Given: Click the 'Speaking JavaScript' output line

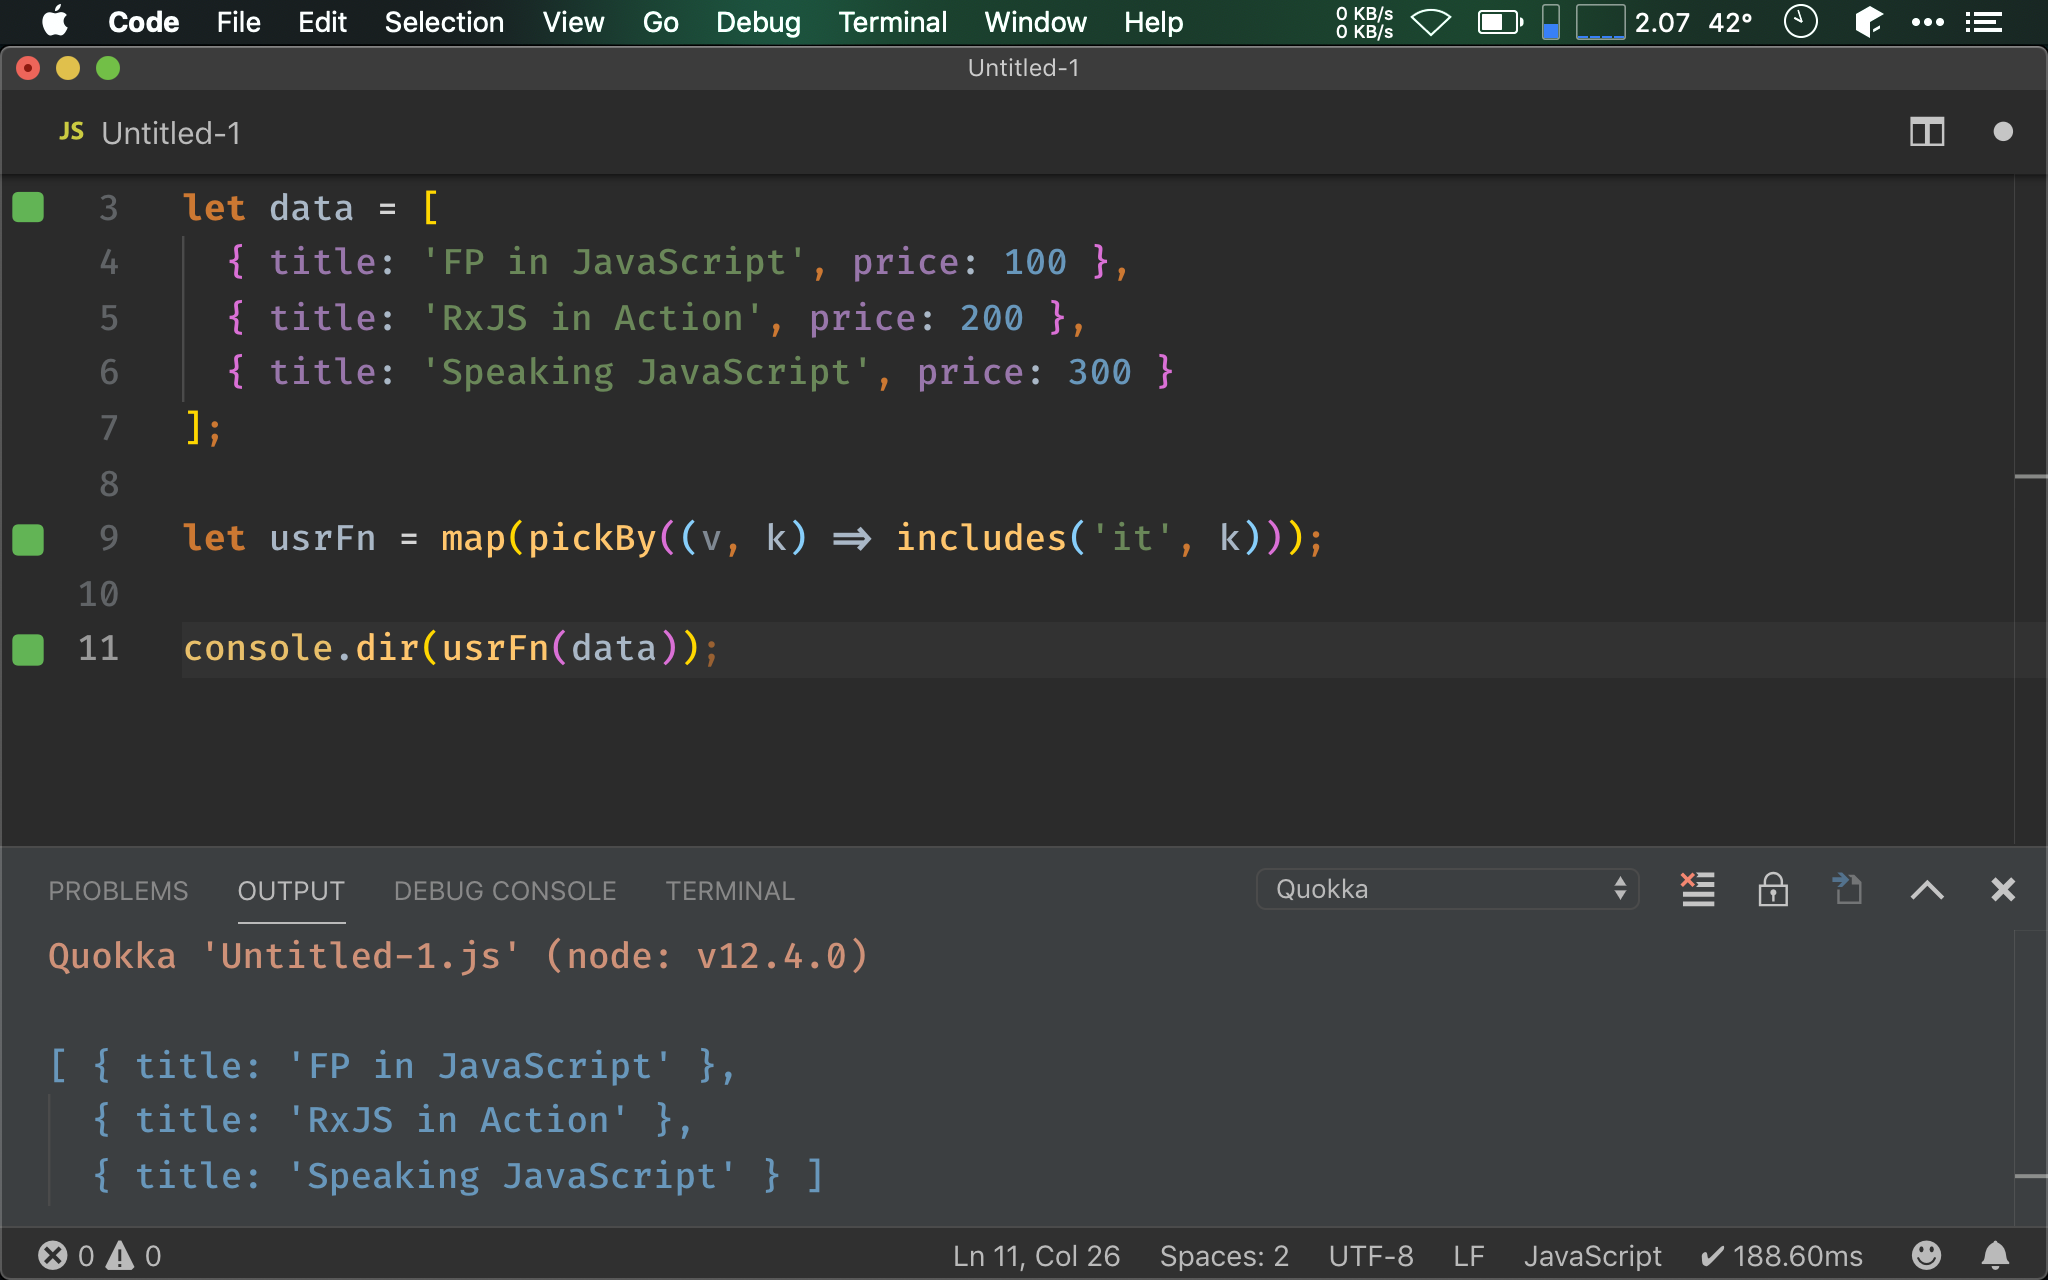Looking at the screenshot, I should click(457, 1176).
